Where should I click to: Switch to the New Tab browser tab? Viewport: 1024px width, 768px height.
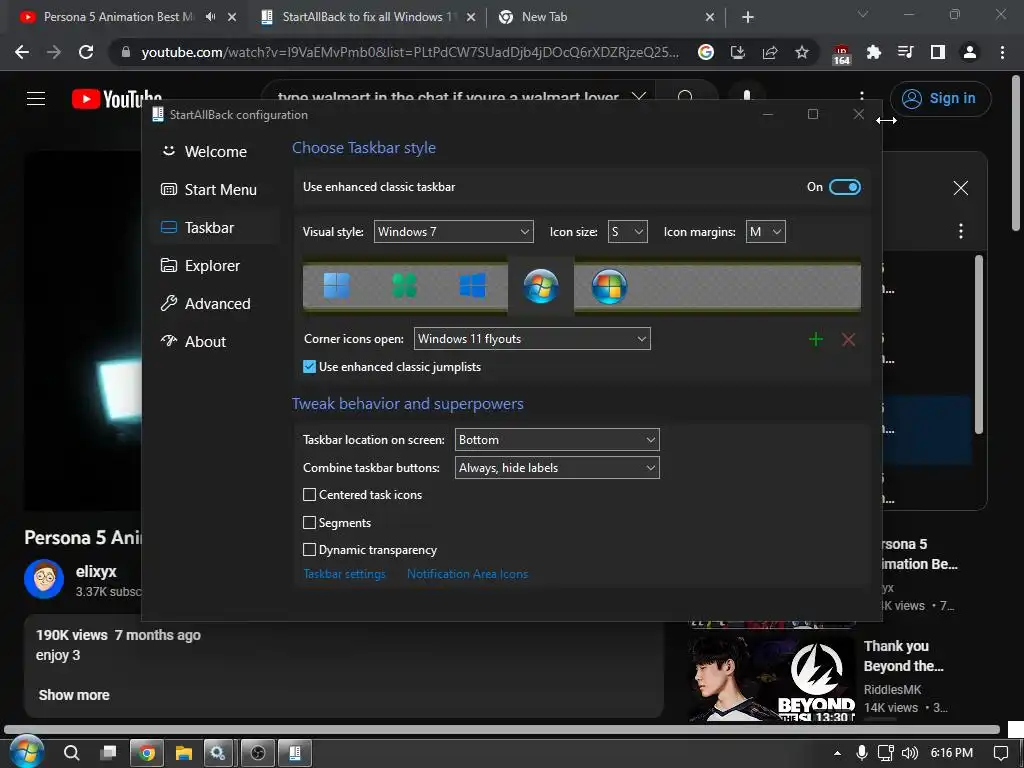point(606,17)
